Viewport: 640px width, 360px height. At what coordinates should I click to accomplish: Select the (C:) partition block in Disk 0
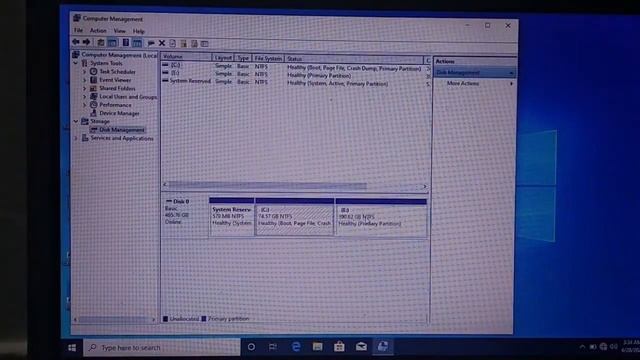[294, 218]
